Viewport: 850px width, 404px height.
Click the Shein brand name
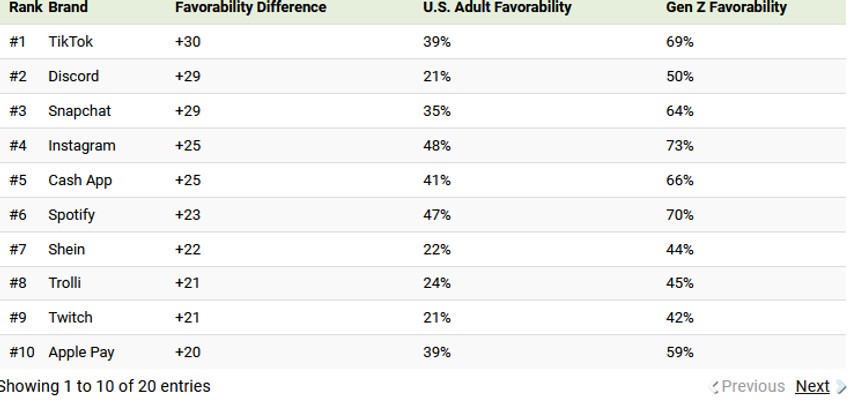pos(66,249)
